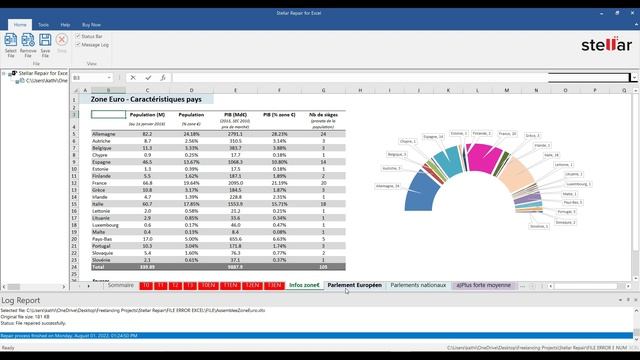Click the formula bar confirm checkmark icon

(x=148, y=78)
